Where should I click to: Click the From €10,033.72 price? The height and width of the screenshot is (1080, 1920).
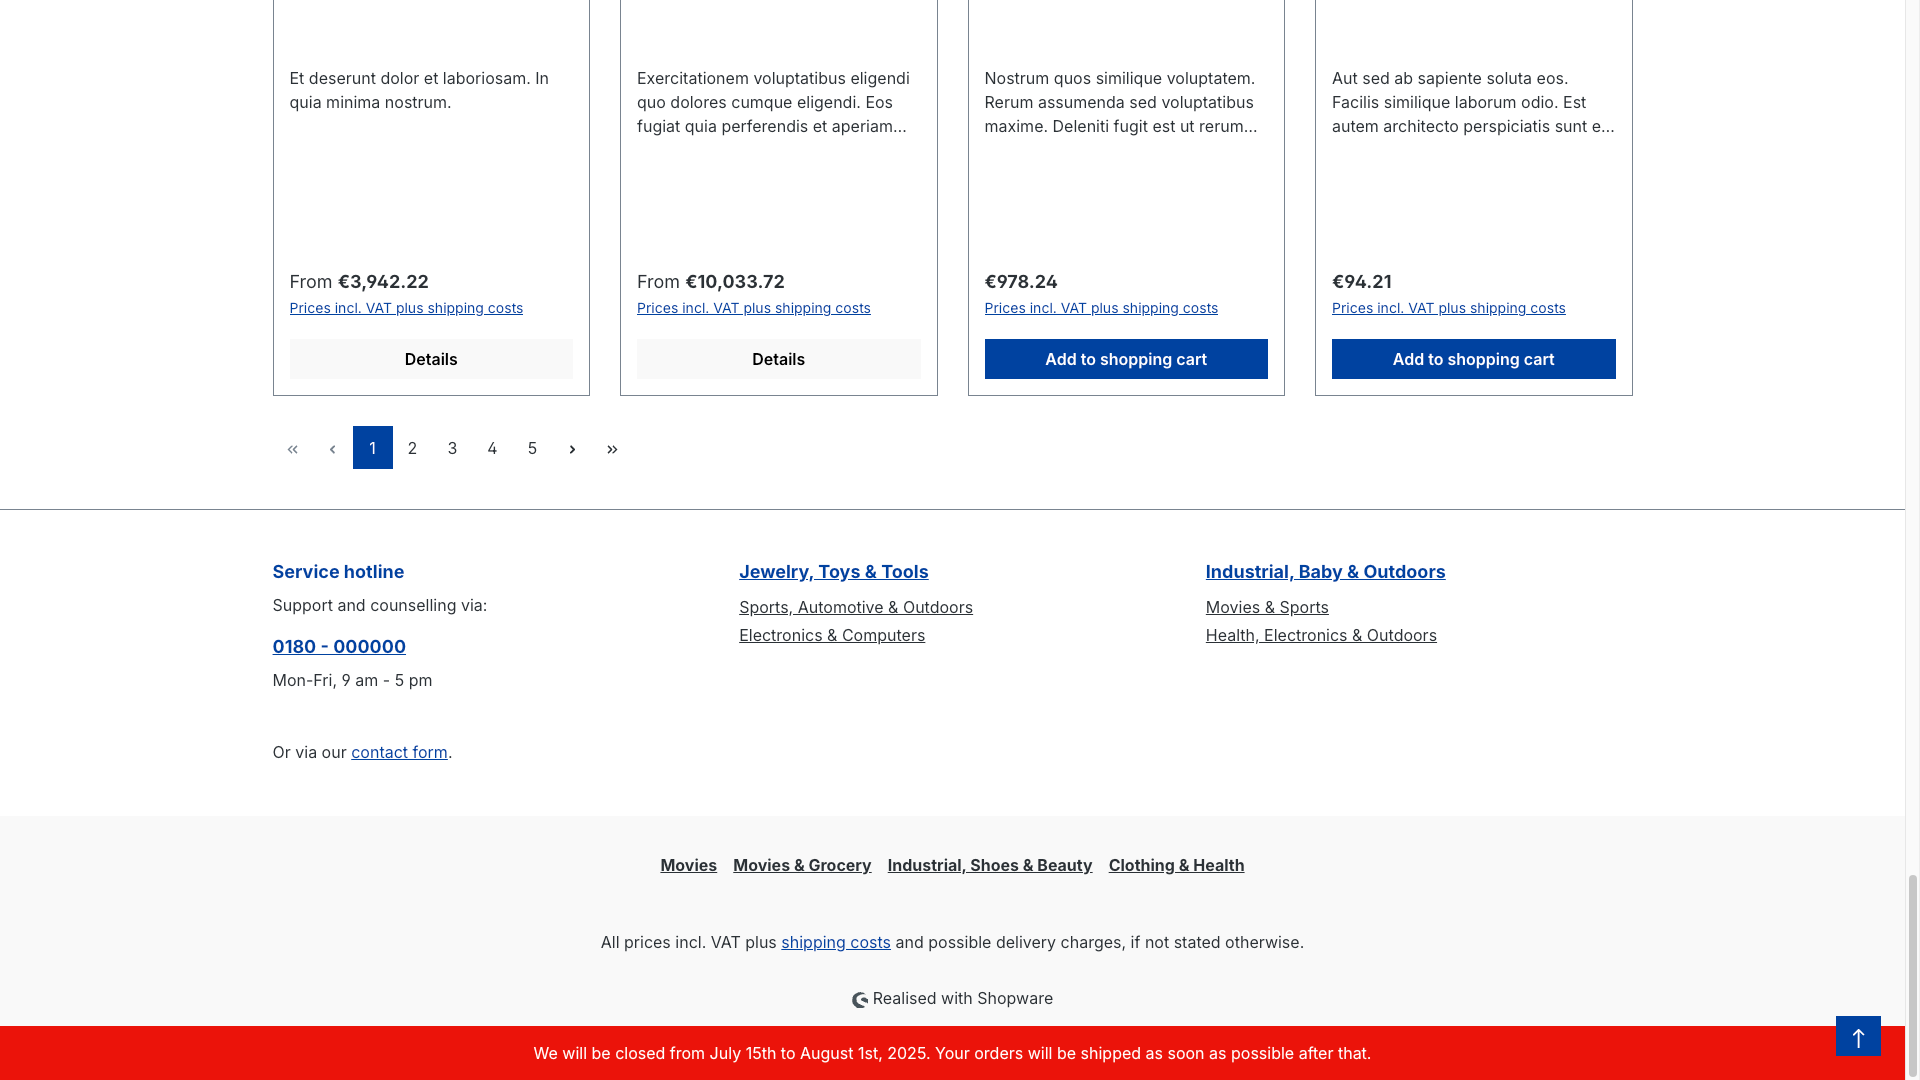pos(711,282)
